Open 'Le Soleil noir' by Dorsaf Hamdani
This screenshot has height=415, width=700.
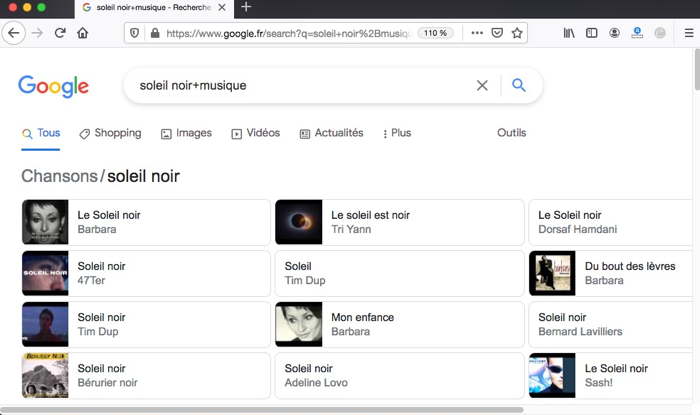(x=611, y=222)
